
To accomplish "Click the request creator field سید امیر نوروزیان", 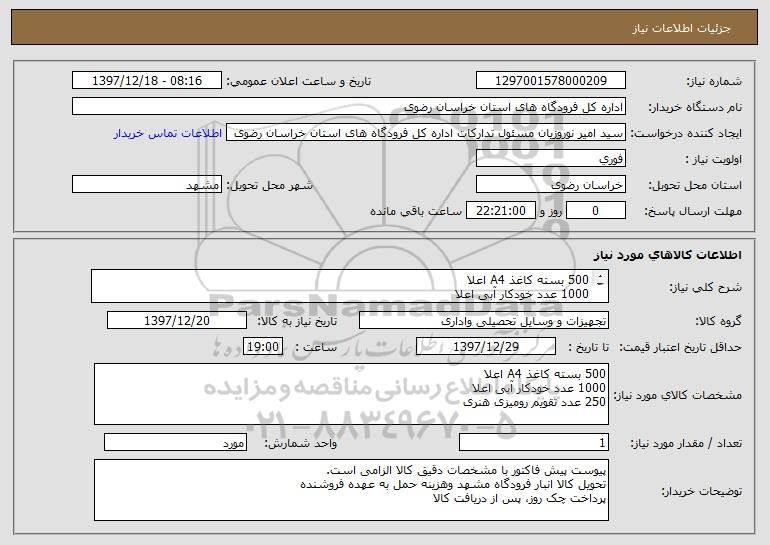I will (x=426, y=133).
